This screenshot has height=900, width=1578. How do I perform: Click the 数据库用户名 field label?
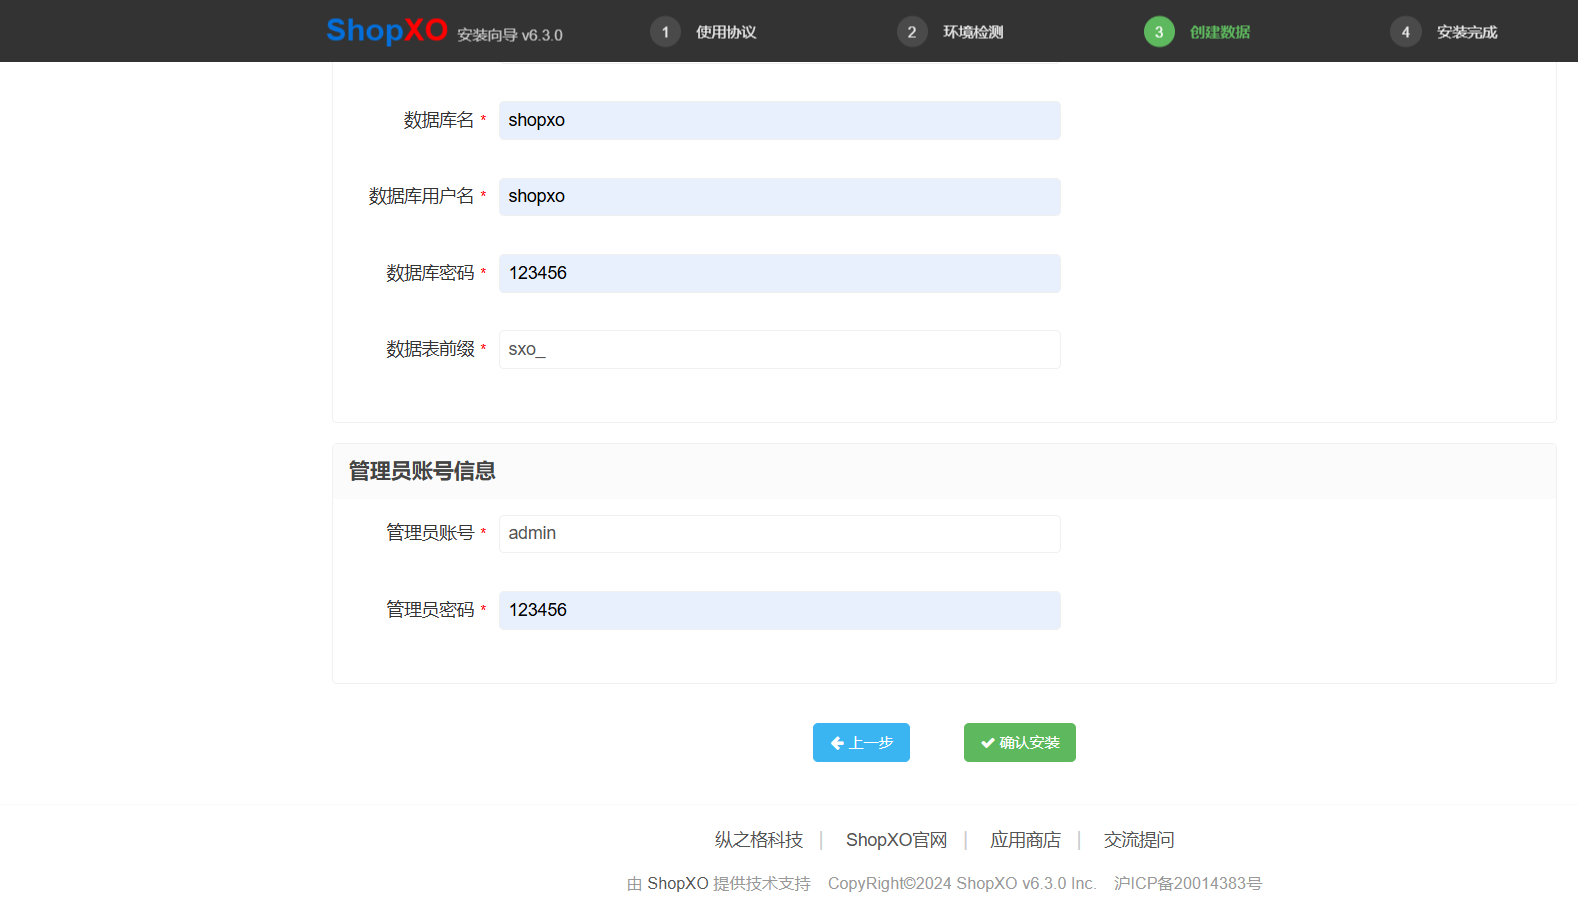point(421,196)
